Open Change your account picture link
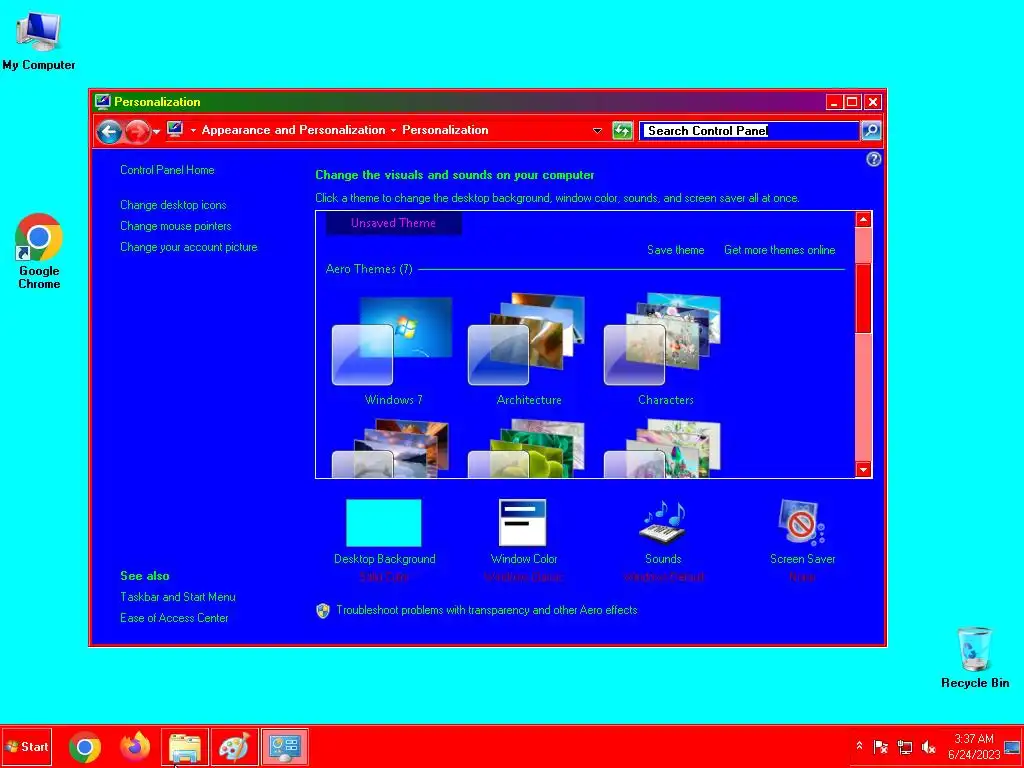Viewport: 1024px width, 768px height. 189,247
